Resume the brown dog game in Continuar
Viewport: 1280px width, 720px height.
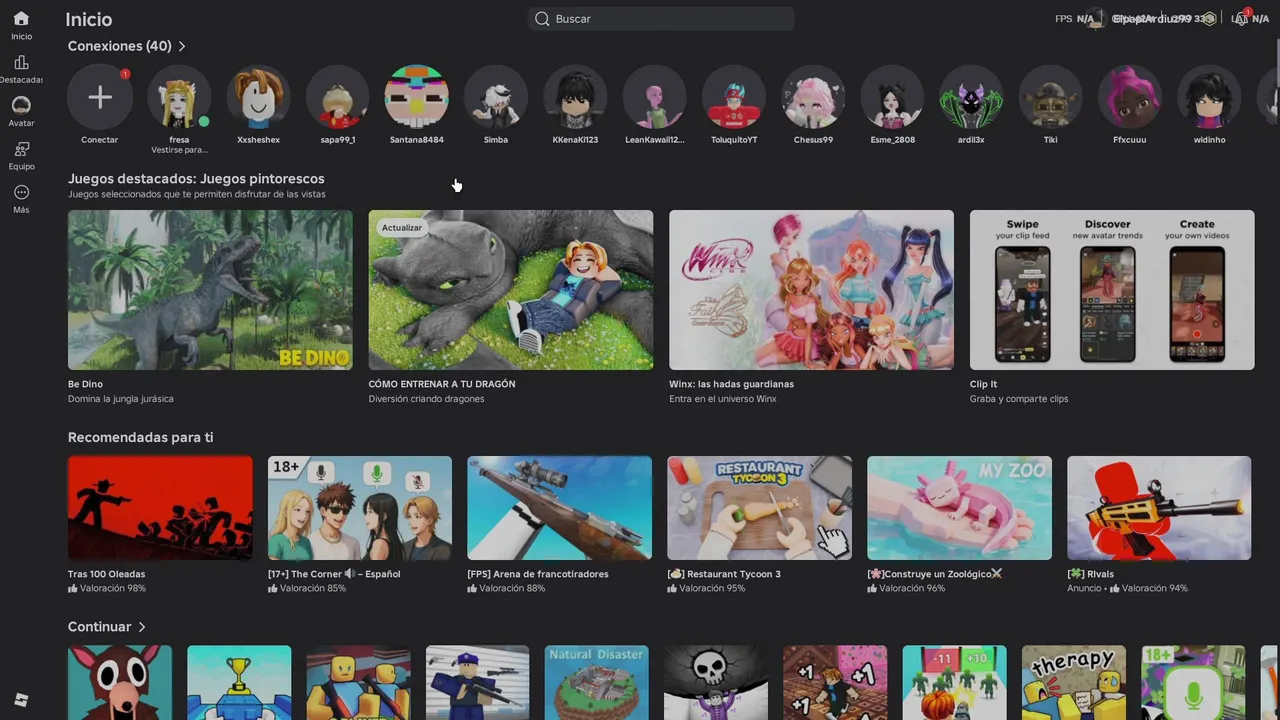120,683
